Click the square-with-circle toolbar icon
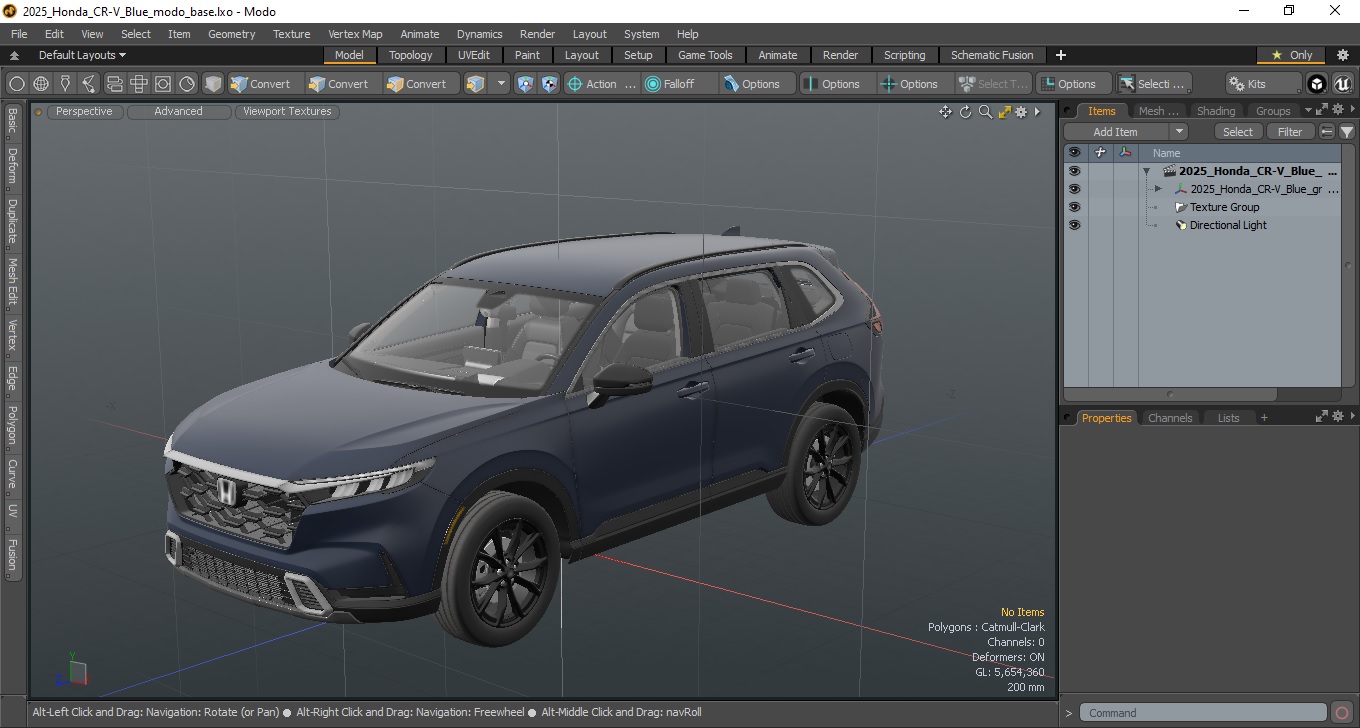The width and height of the screenshot is (1360, 728). 163,84
